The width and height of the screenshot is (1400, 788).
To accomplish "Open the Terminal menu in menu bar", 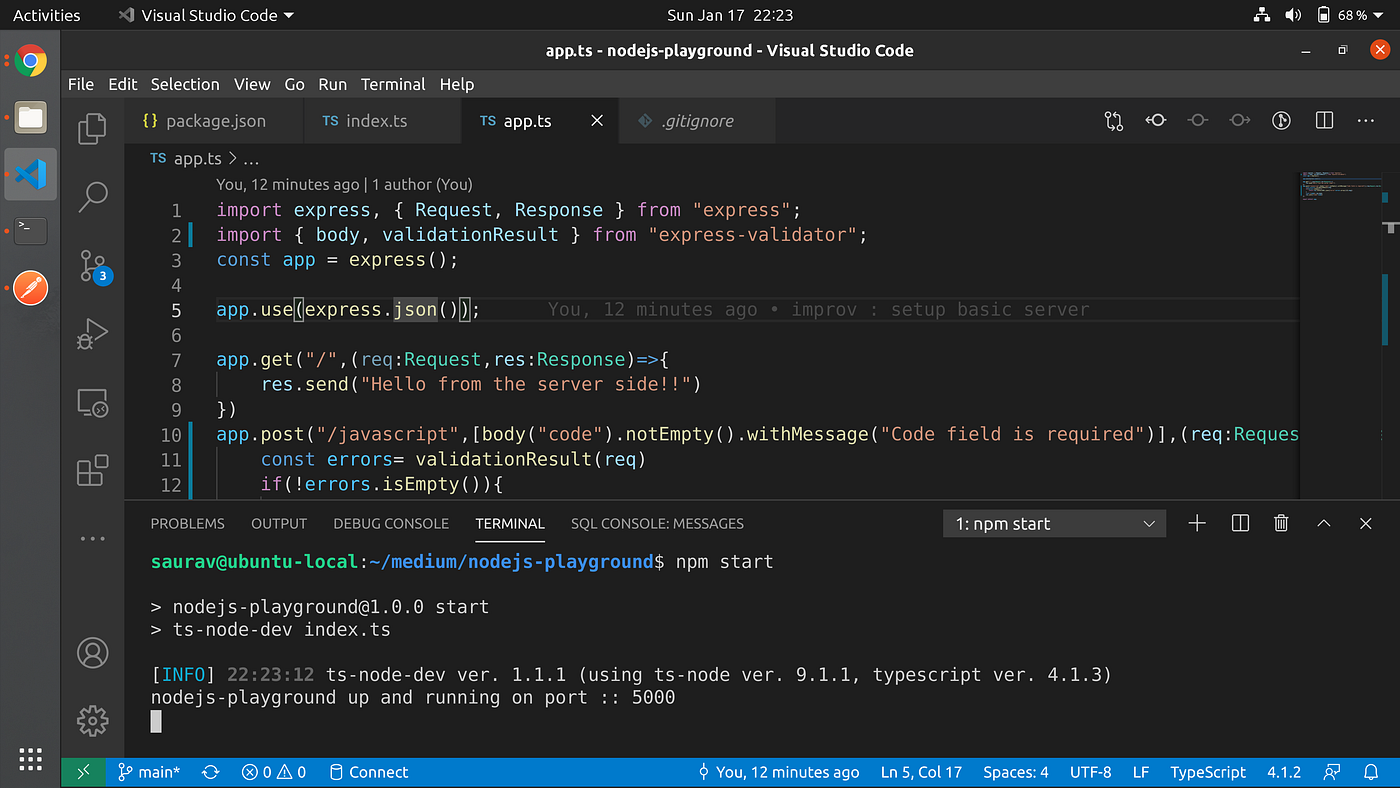I will 393,84.
